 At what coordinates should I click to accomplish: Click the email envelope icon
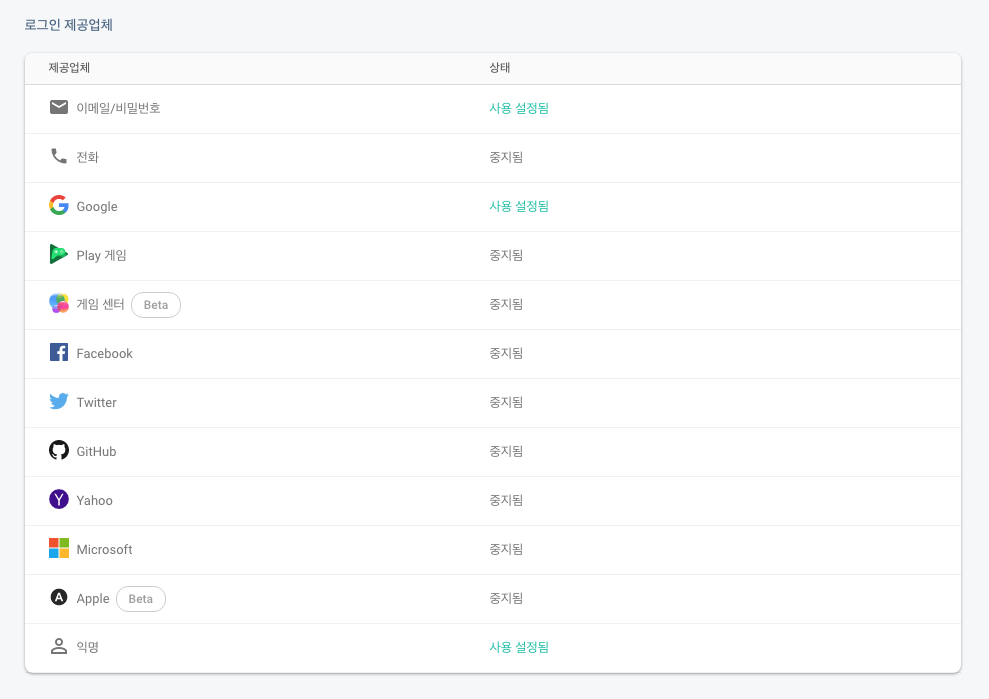[x=59, y=107]
